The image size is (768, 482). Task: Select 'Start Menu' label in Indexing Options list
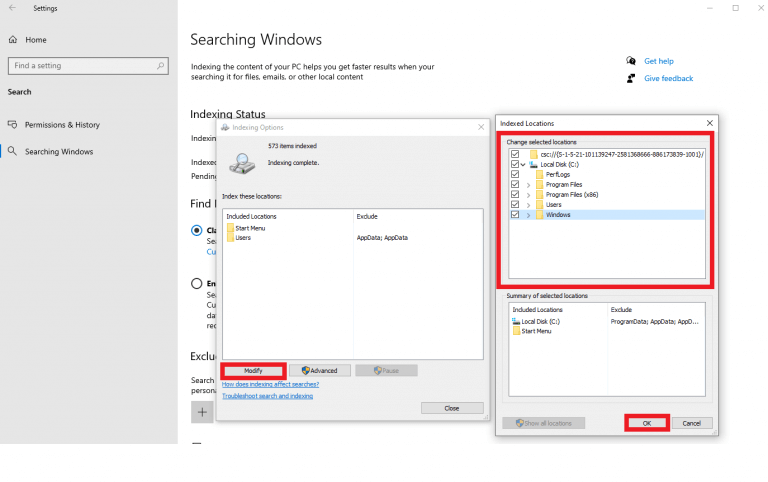(250, 228)
